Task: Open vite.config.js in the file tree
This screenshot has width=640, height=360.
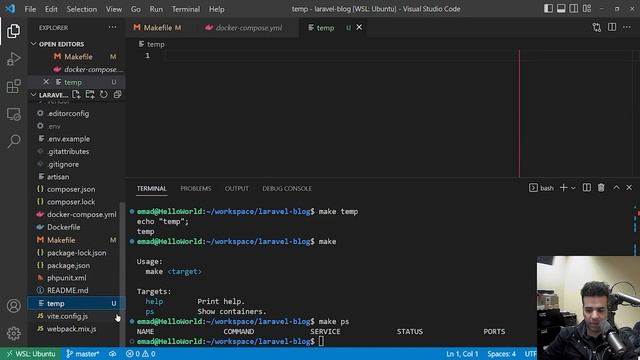Action: 67,316
